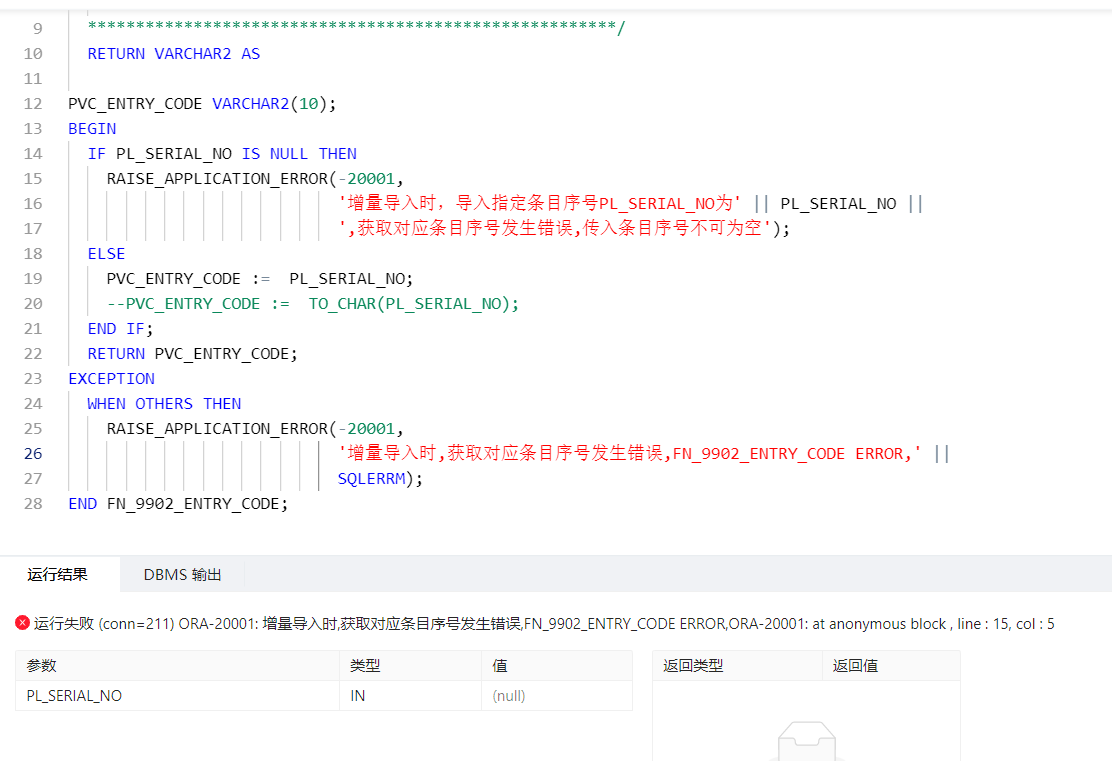Click line number 15 in gutter
The height and width of the screenshot is (761, 1112).
click(33, 178)
